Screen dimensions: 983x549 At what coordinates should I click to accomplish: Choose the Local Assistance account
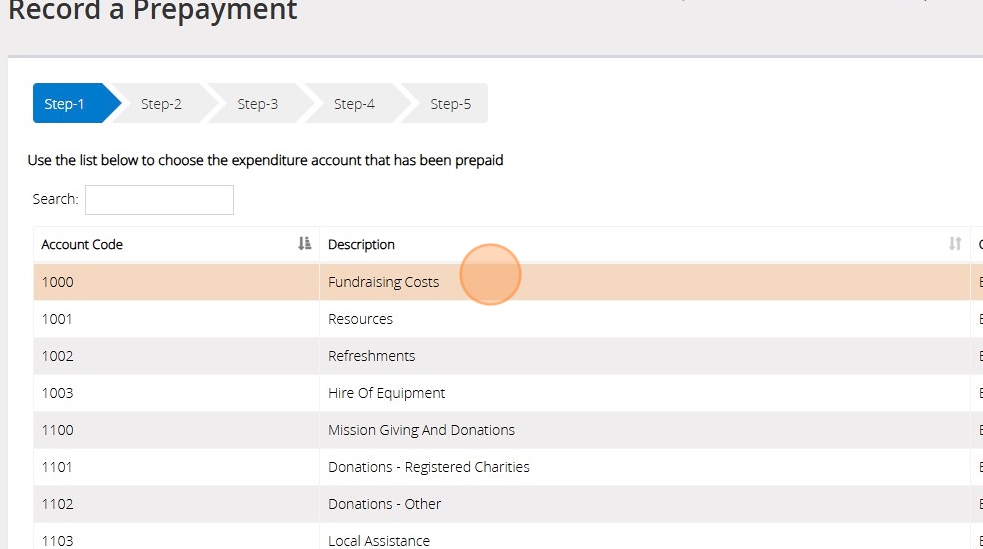[644, 536]
